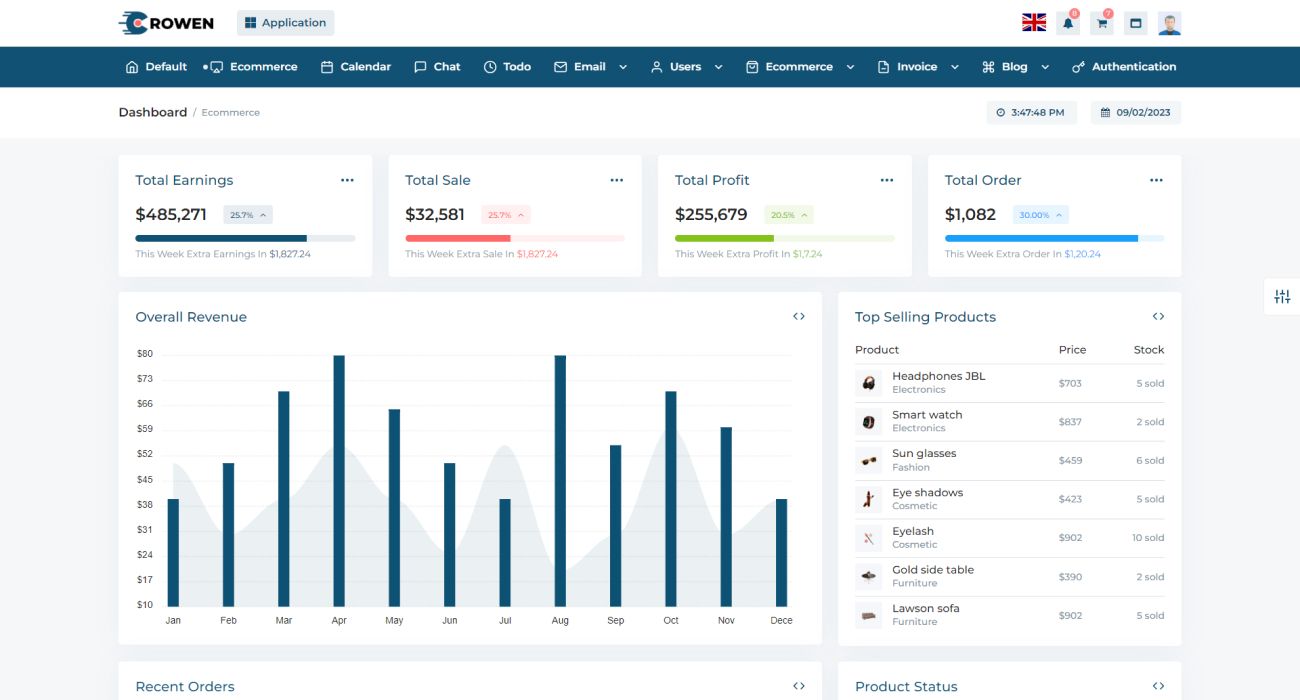The image size is (1300, 700).
Task: Click the Total Sale red progress bar
Action: [x=458, y=238]
